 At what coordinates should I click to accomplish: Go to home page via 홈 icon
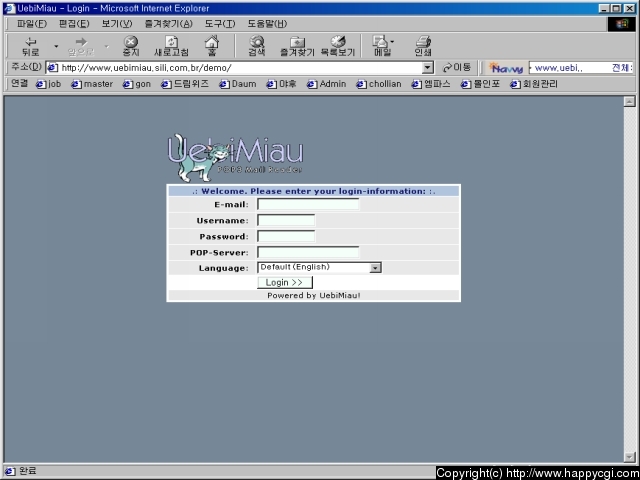click(x=211, y=46)
